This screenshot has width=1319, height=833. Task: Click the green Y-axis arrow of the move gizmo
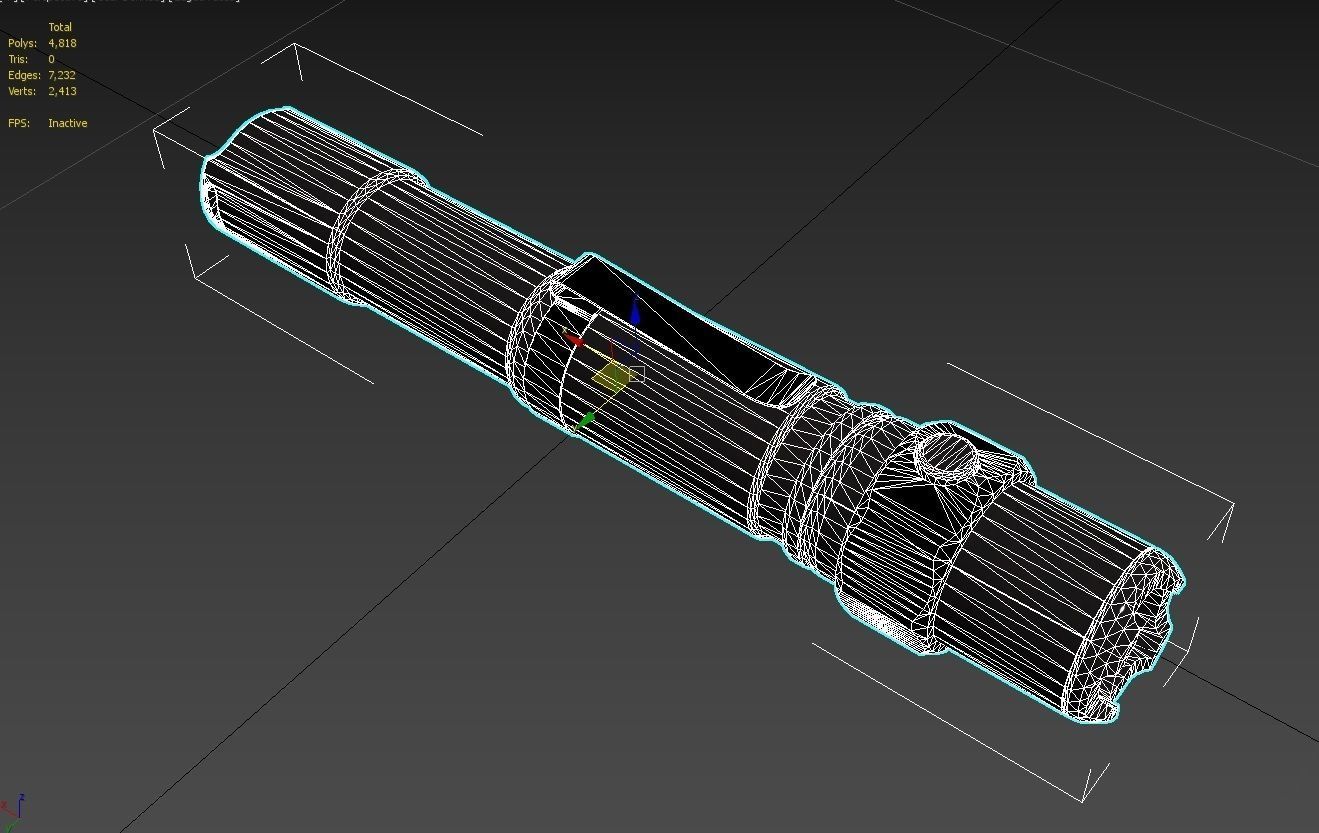(588, 418)
